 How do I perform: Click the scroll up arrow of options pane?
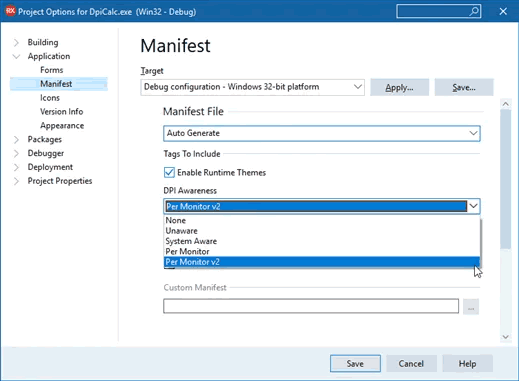pos(505,104)
